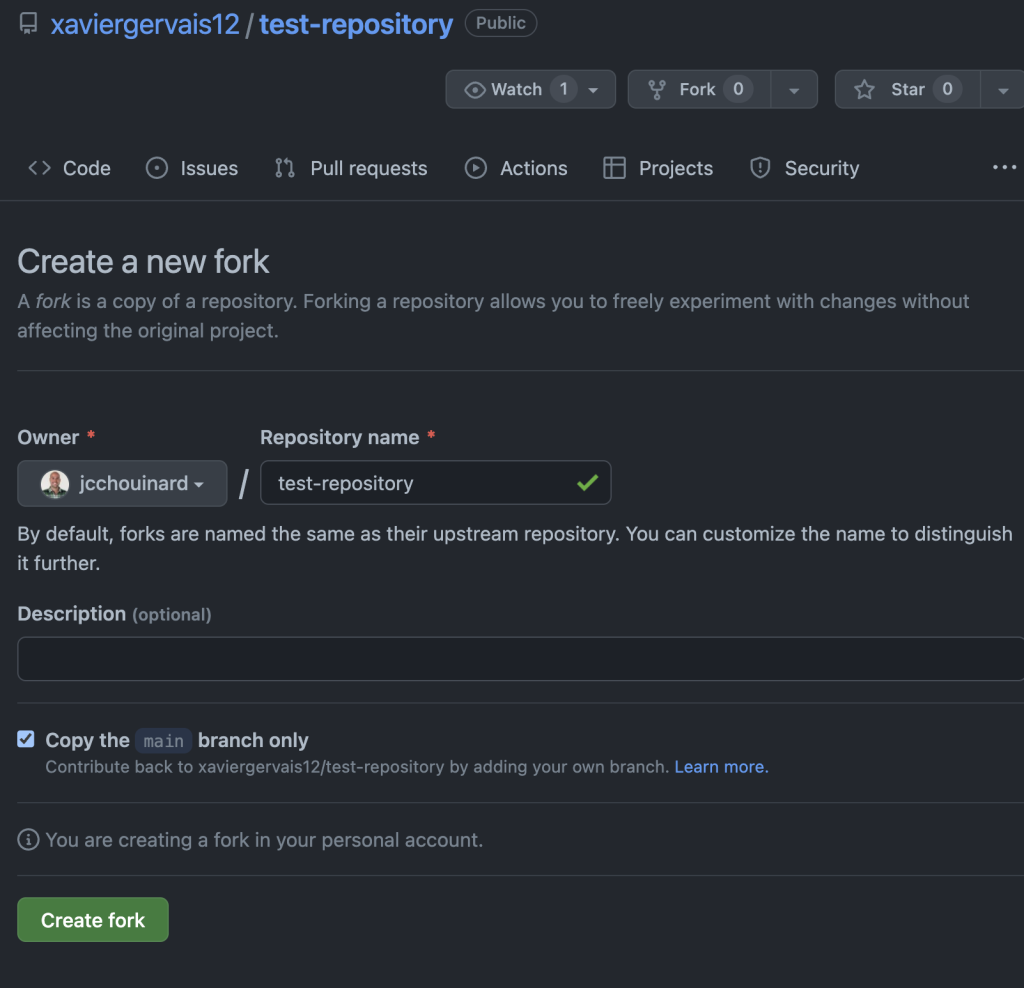Open the three-dot more tabs menu
The image size is (1024, 988).
pyautogui.click(x=1004, y=168)
